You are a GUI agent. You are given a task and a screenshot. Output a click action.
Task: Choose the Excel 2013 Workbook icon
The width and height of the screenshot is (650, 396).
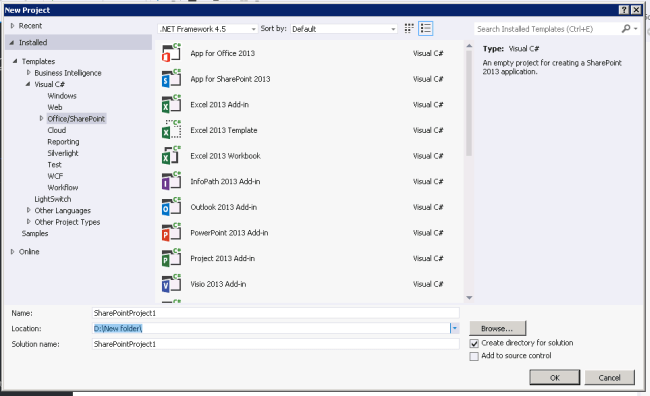[171, 156]
